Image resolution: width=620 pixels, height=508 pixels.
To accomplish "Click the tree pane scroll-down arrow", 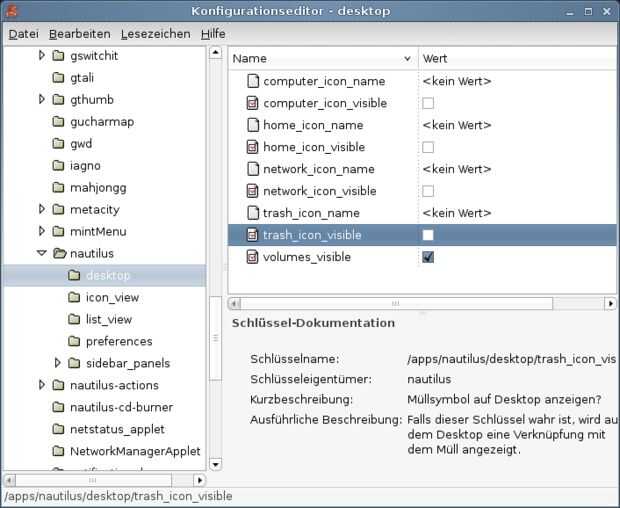I will (x=215, y=464).
